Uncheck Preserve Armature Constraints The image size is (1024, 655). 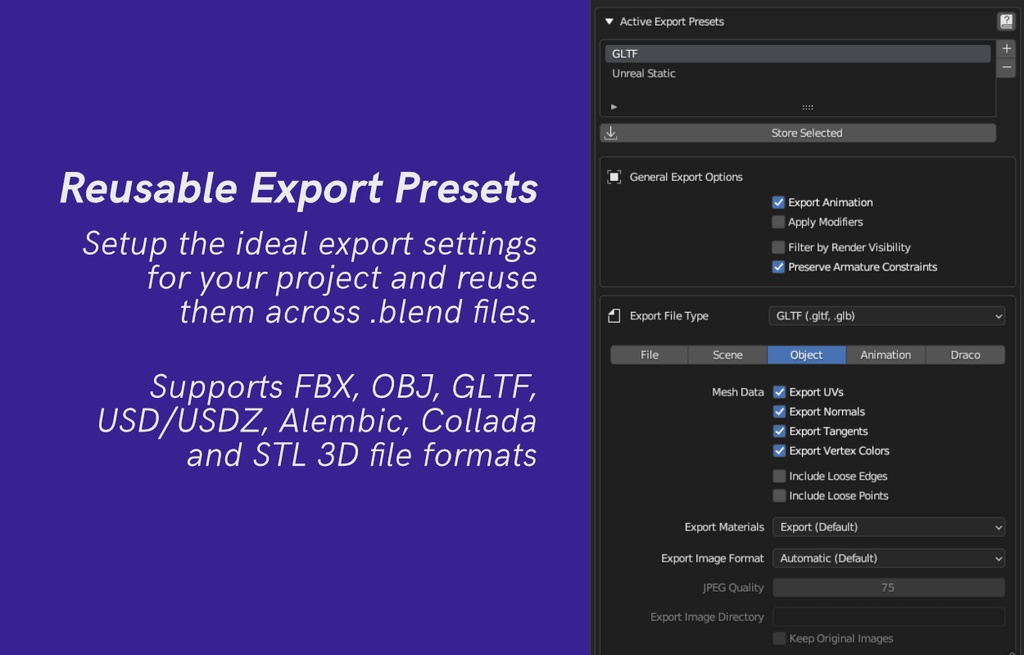click(779, 267)
